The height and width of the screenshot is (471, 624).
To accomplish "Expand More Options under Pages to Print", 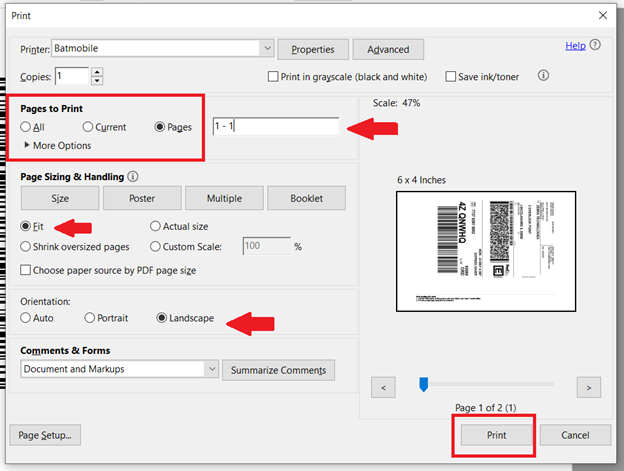I will point(27,146).
